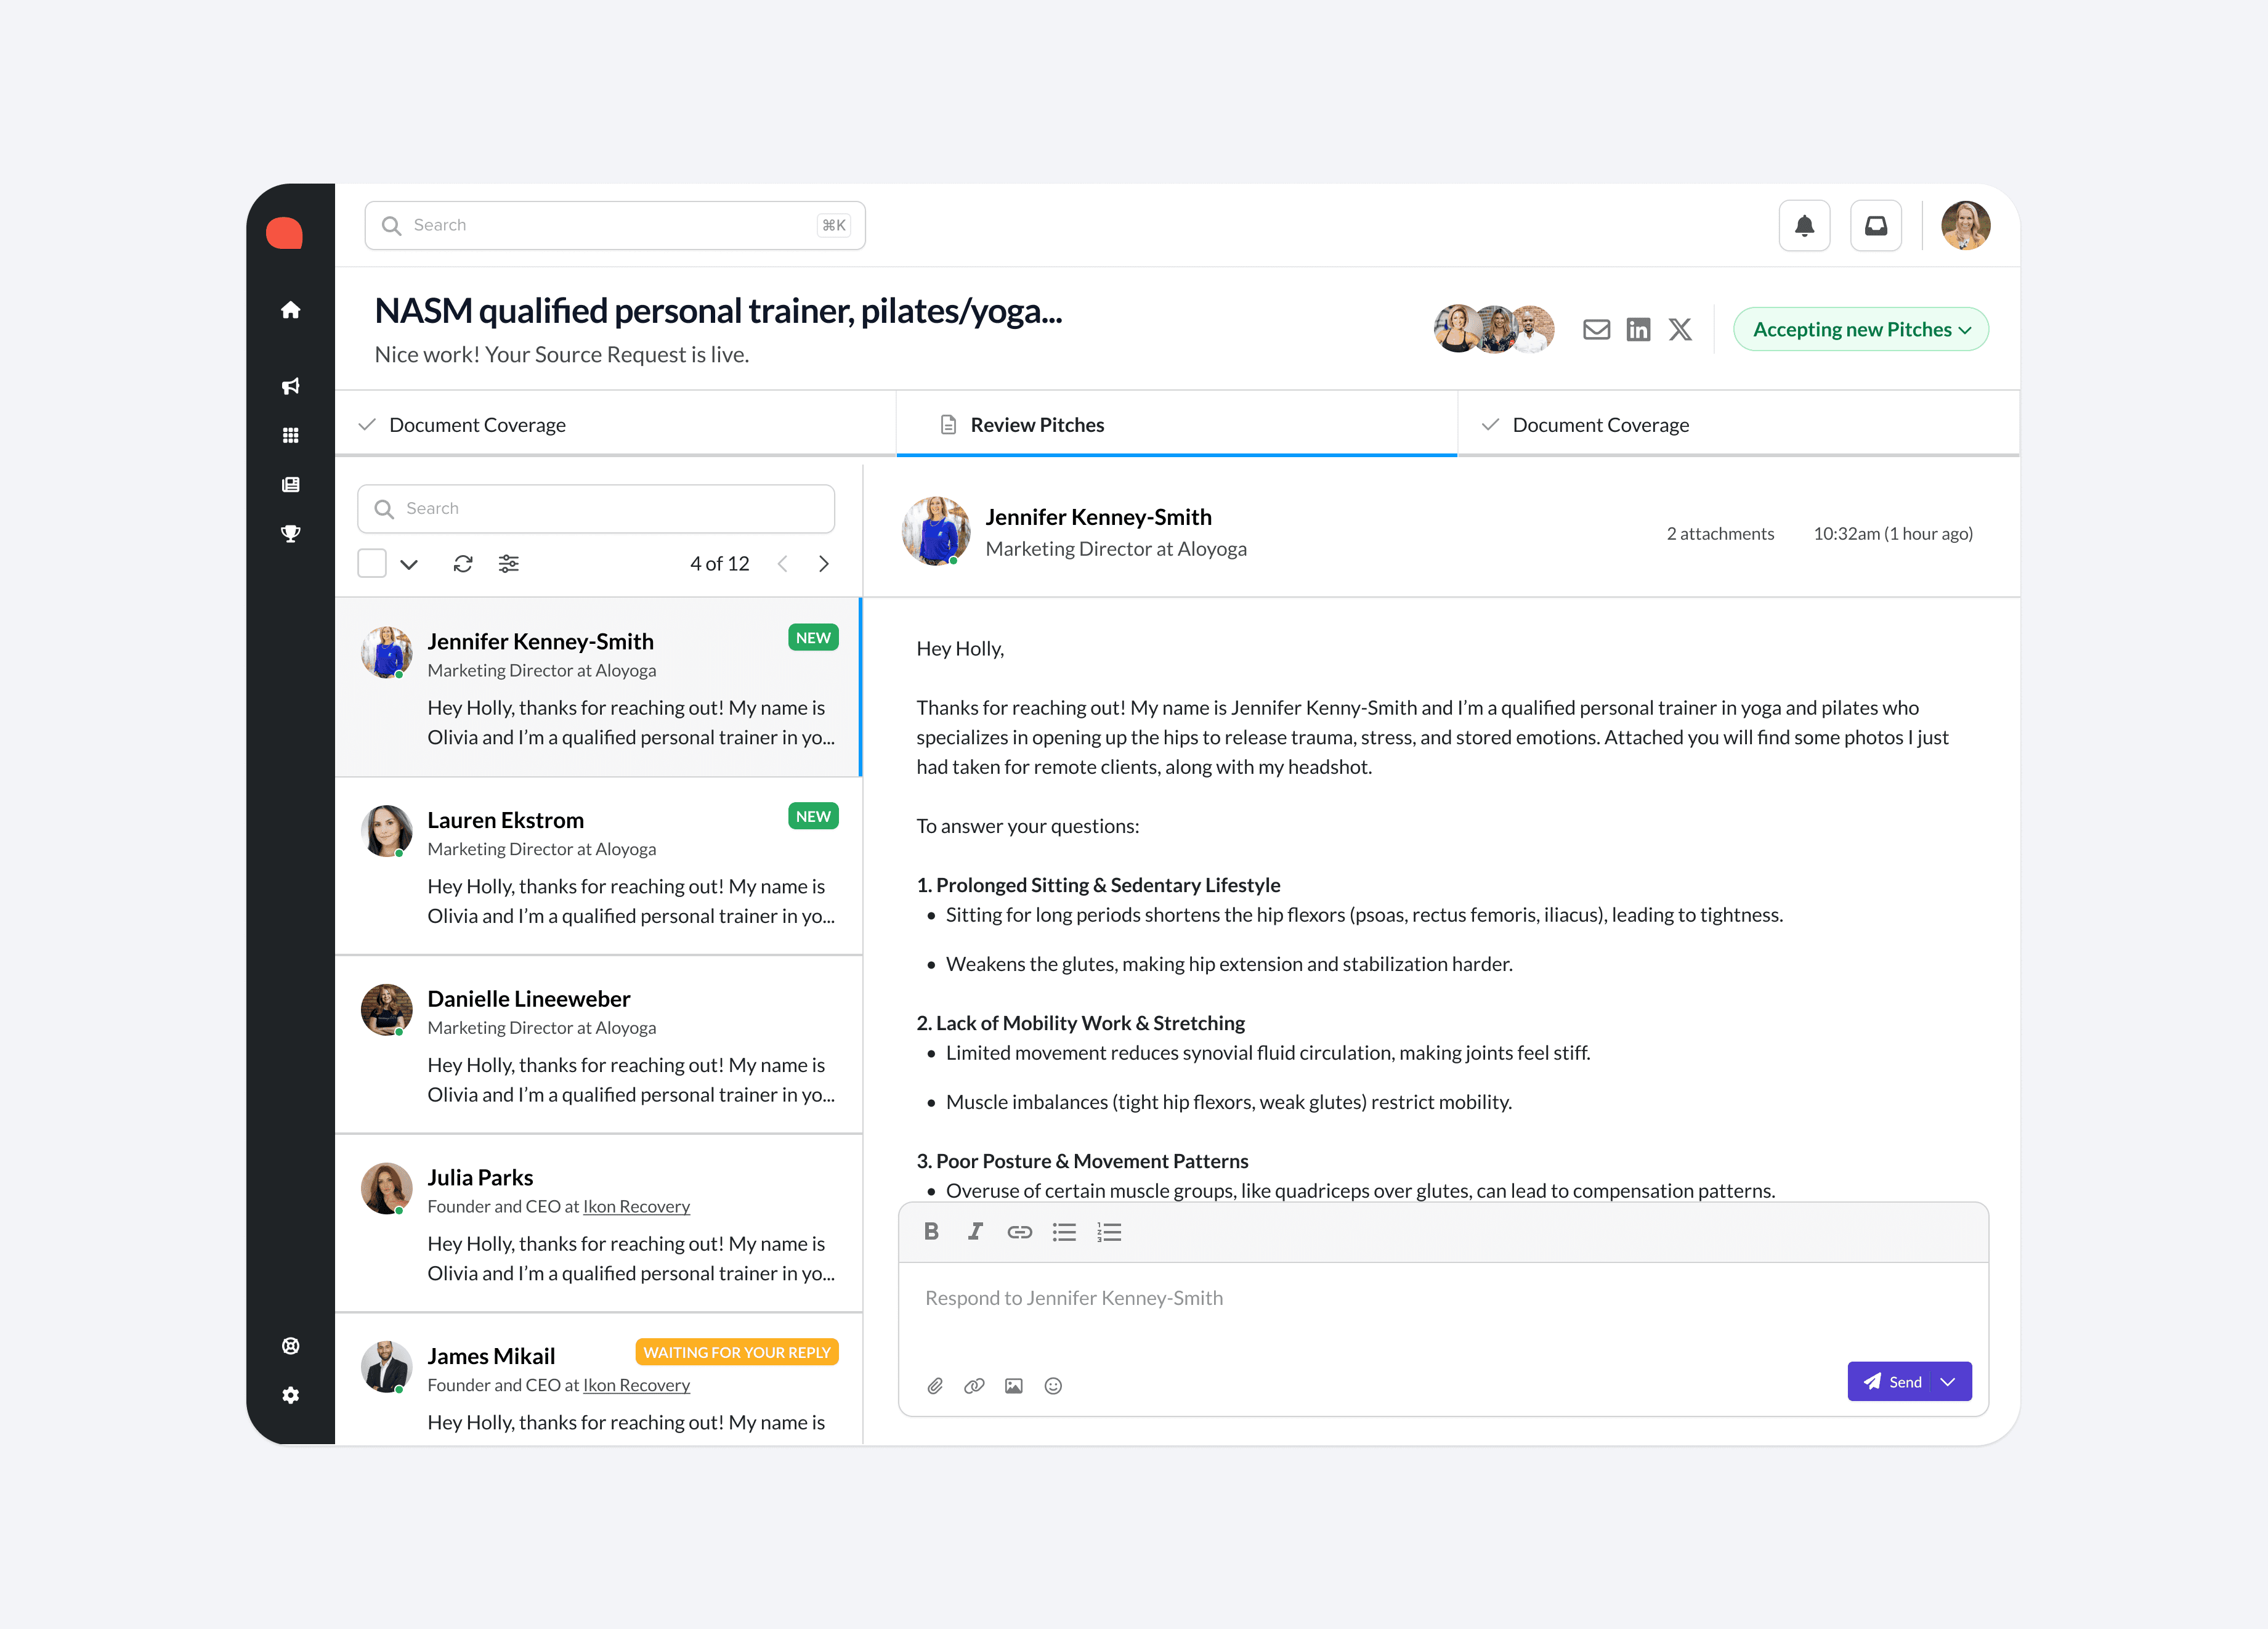Image resolution: width=2268 pixels, height=1629 pixels.
Task: Click the megaphone icon in sidebar
Action: coord(291,386)
